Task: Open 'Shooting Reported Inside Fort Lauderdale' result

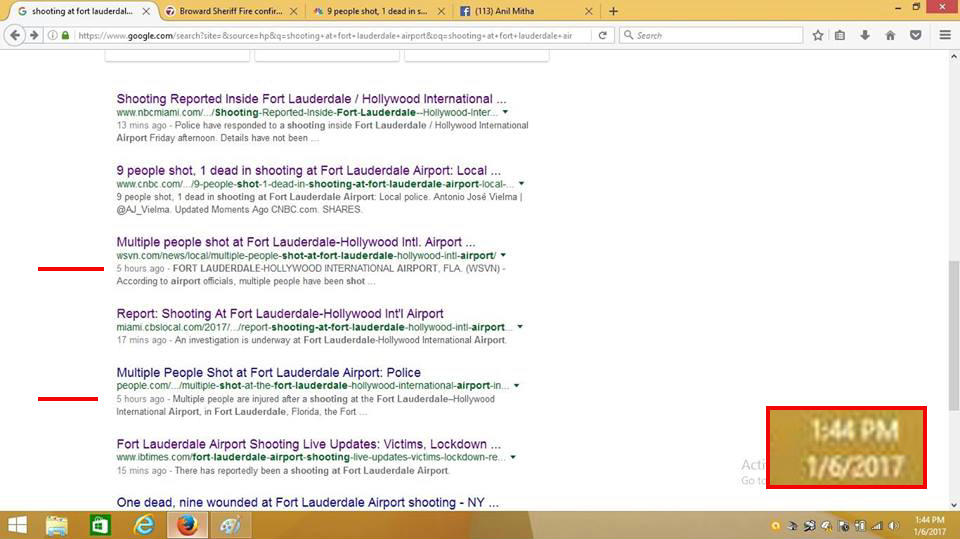Action: coord(311,99)
